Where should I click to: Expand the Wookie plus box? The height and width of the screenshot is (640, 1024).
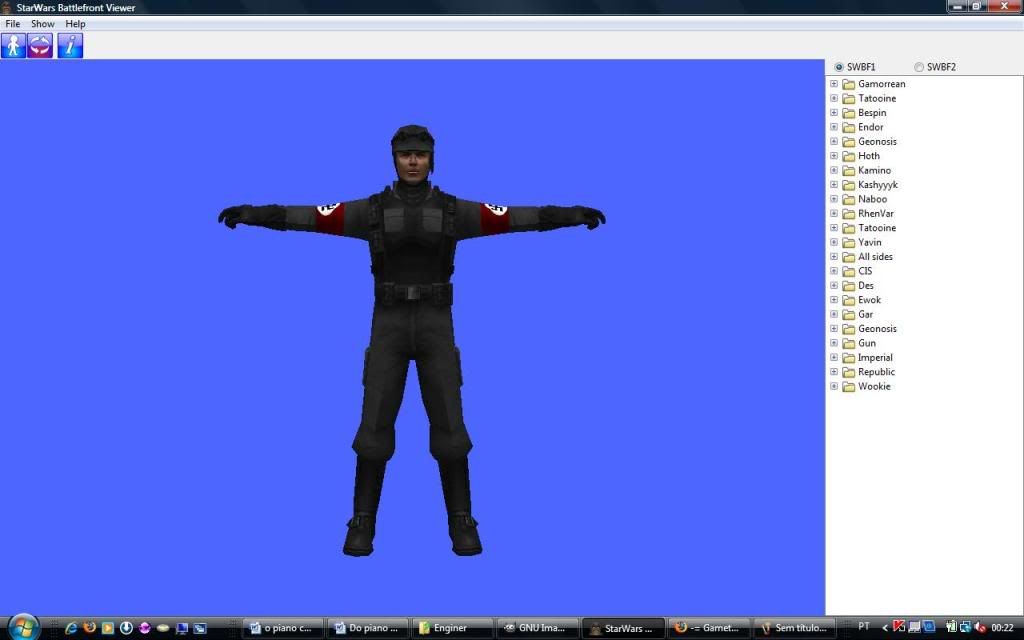pyautogui.click(x=834, y=386)
